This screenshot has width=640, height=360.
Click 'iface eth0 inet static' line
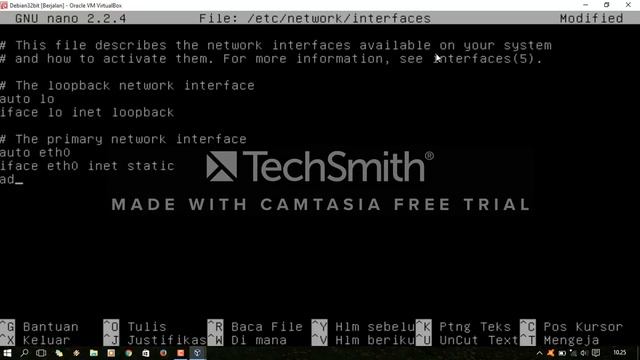(87, 166)
